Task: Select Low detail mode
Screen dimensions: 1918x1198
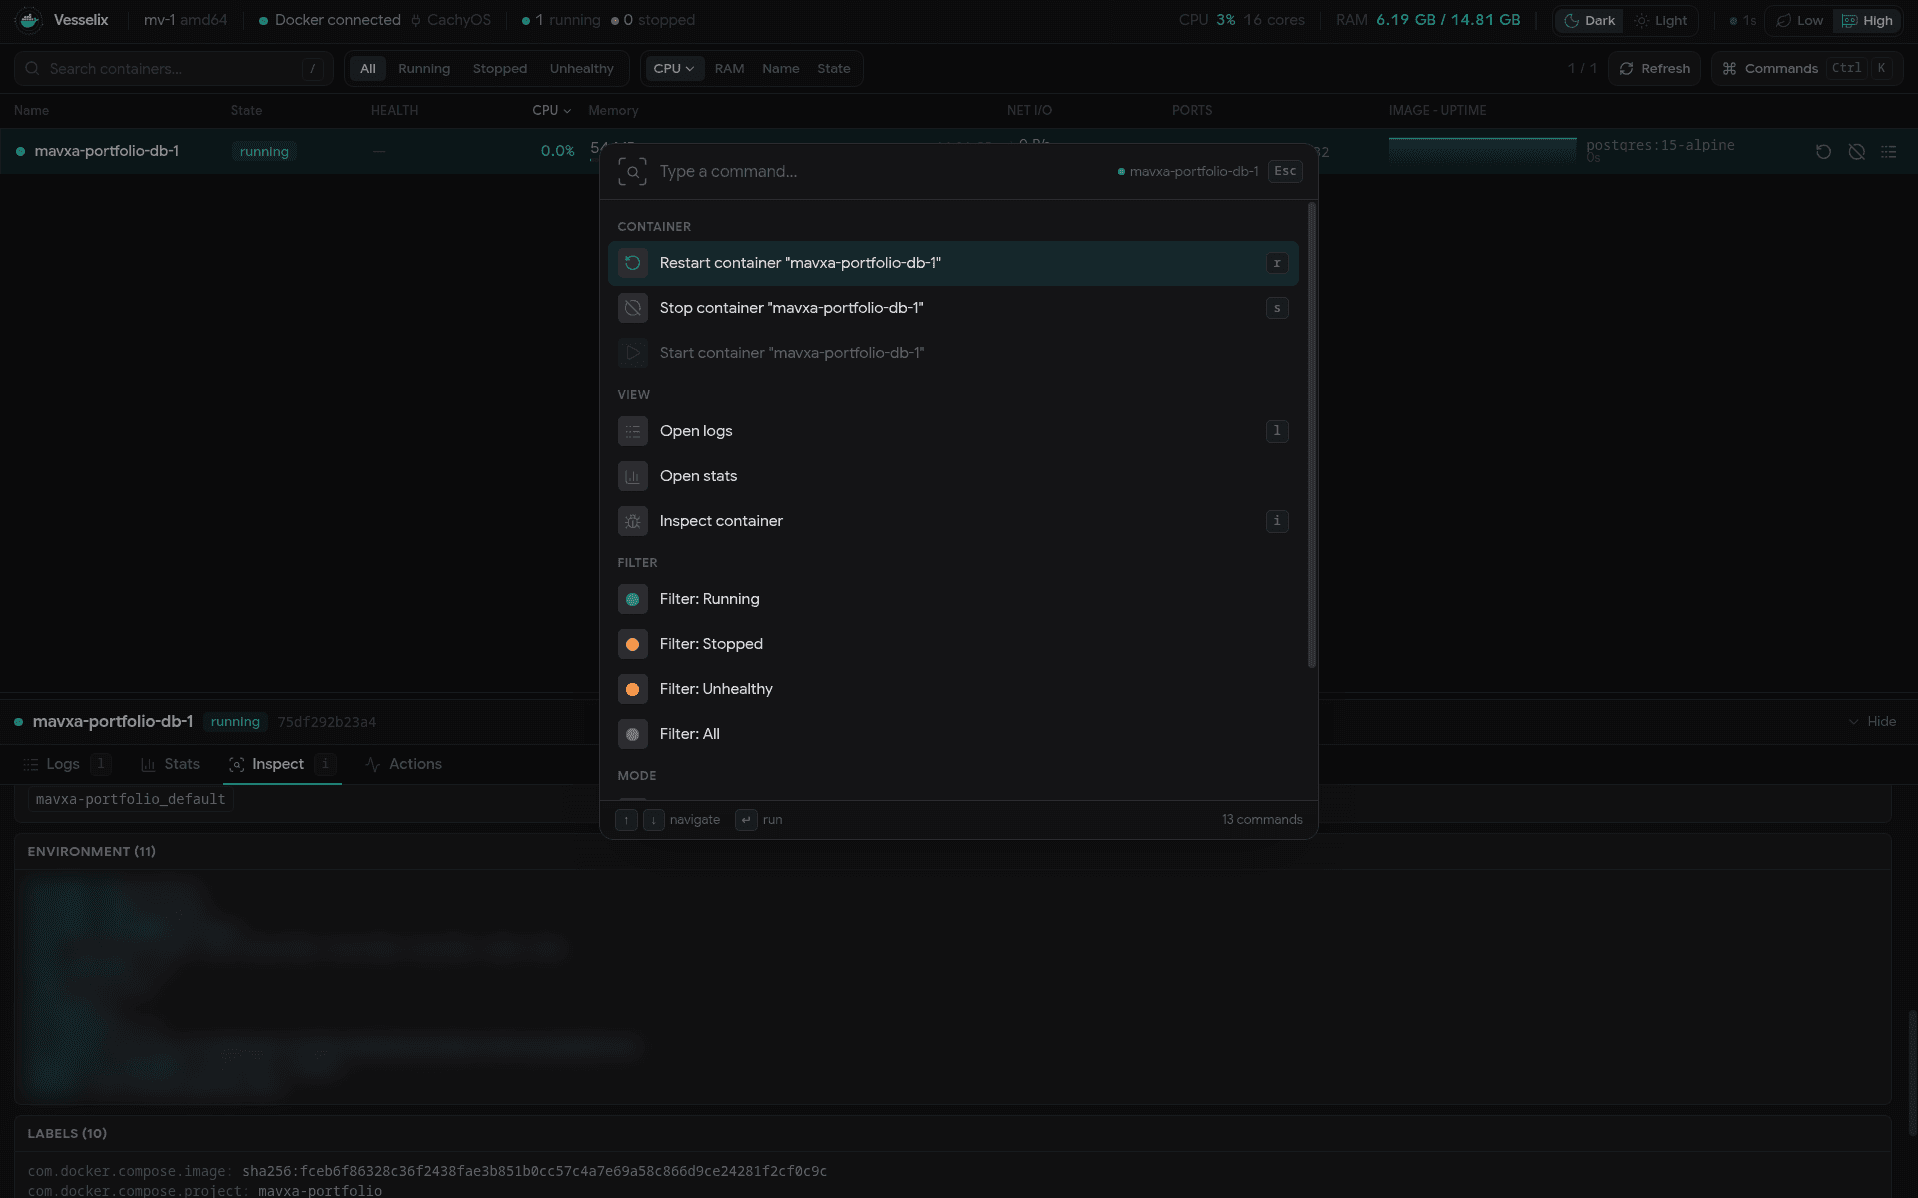Action: click(1800, 20)
